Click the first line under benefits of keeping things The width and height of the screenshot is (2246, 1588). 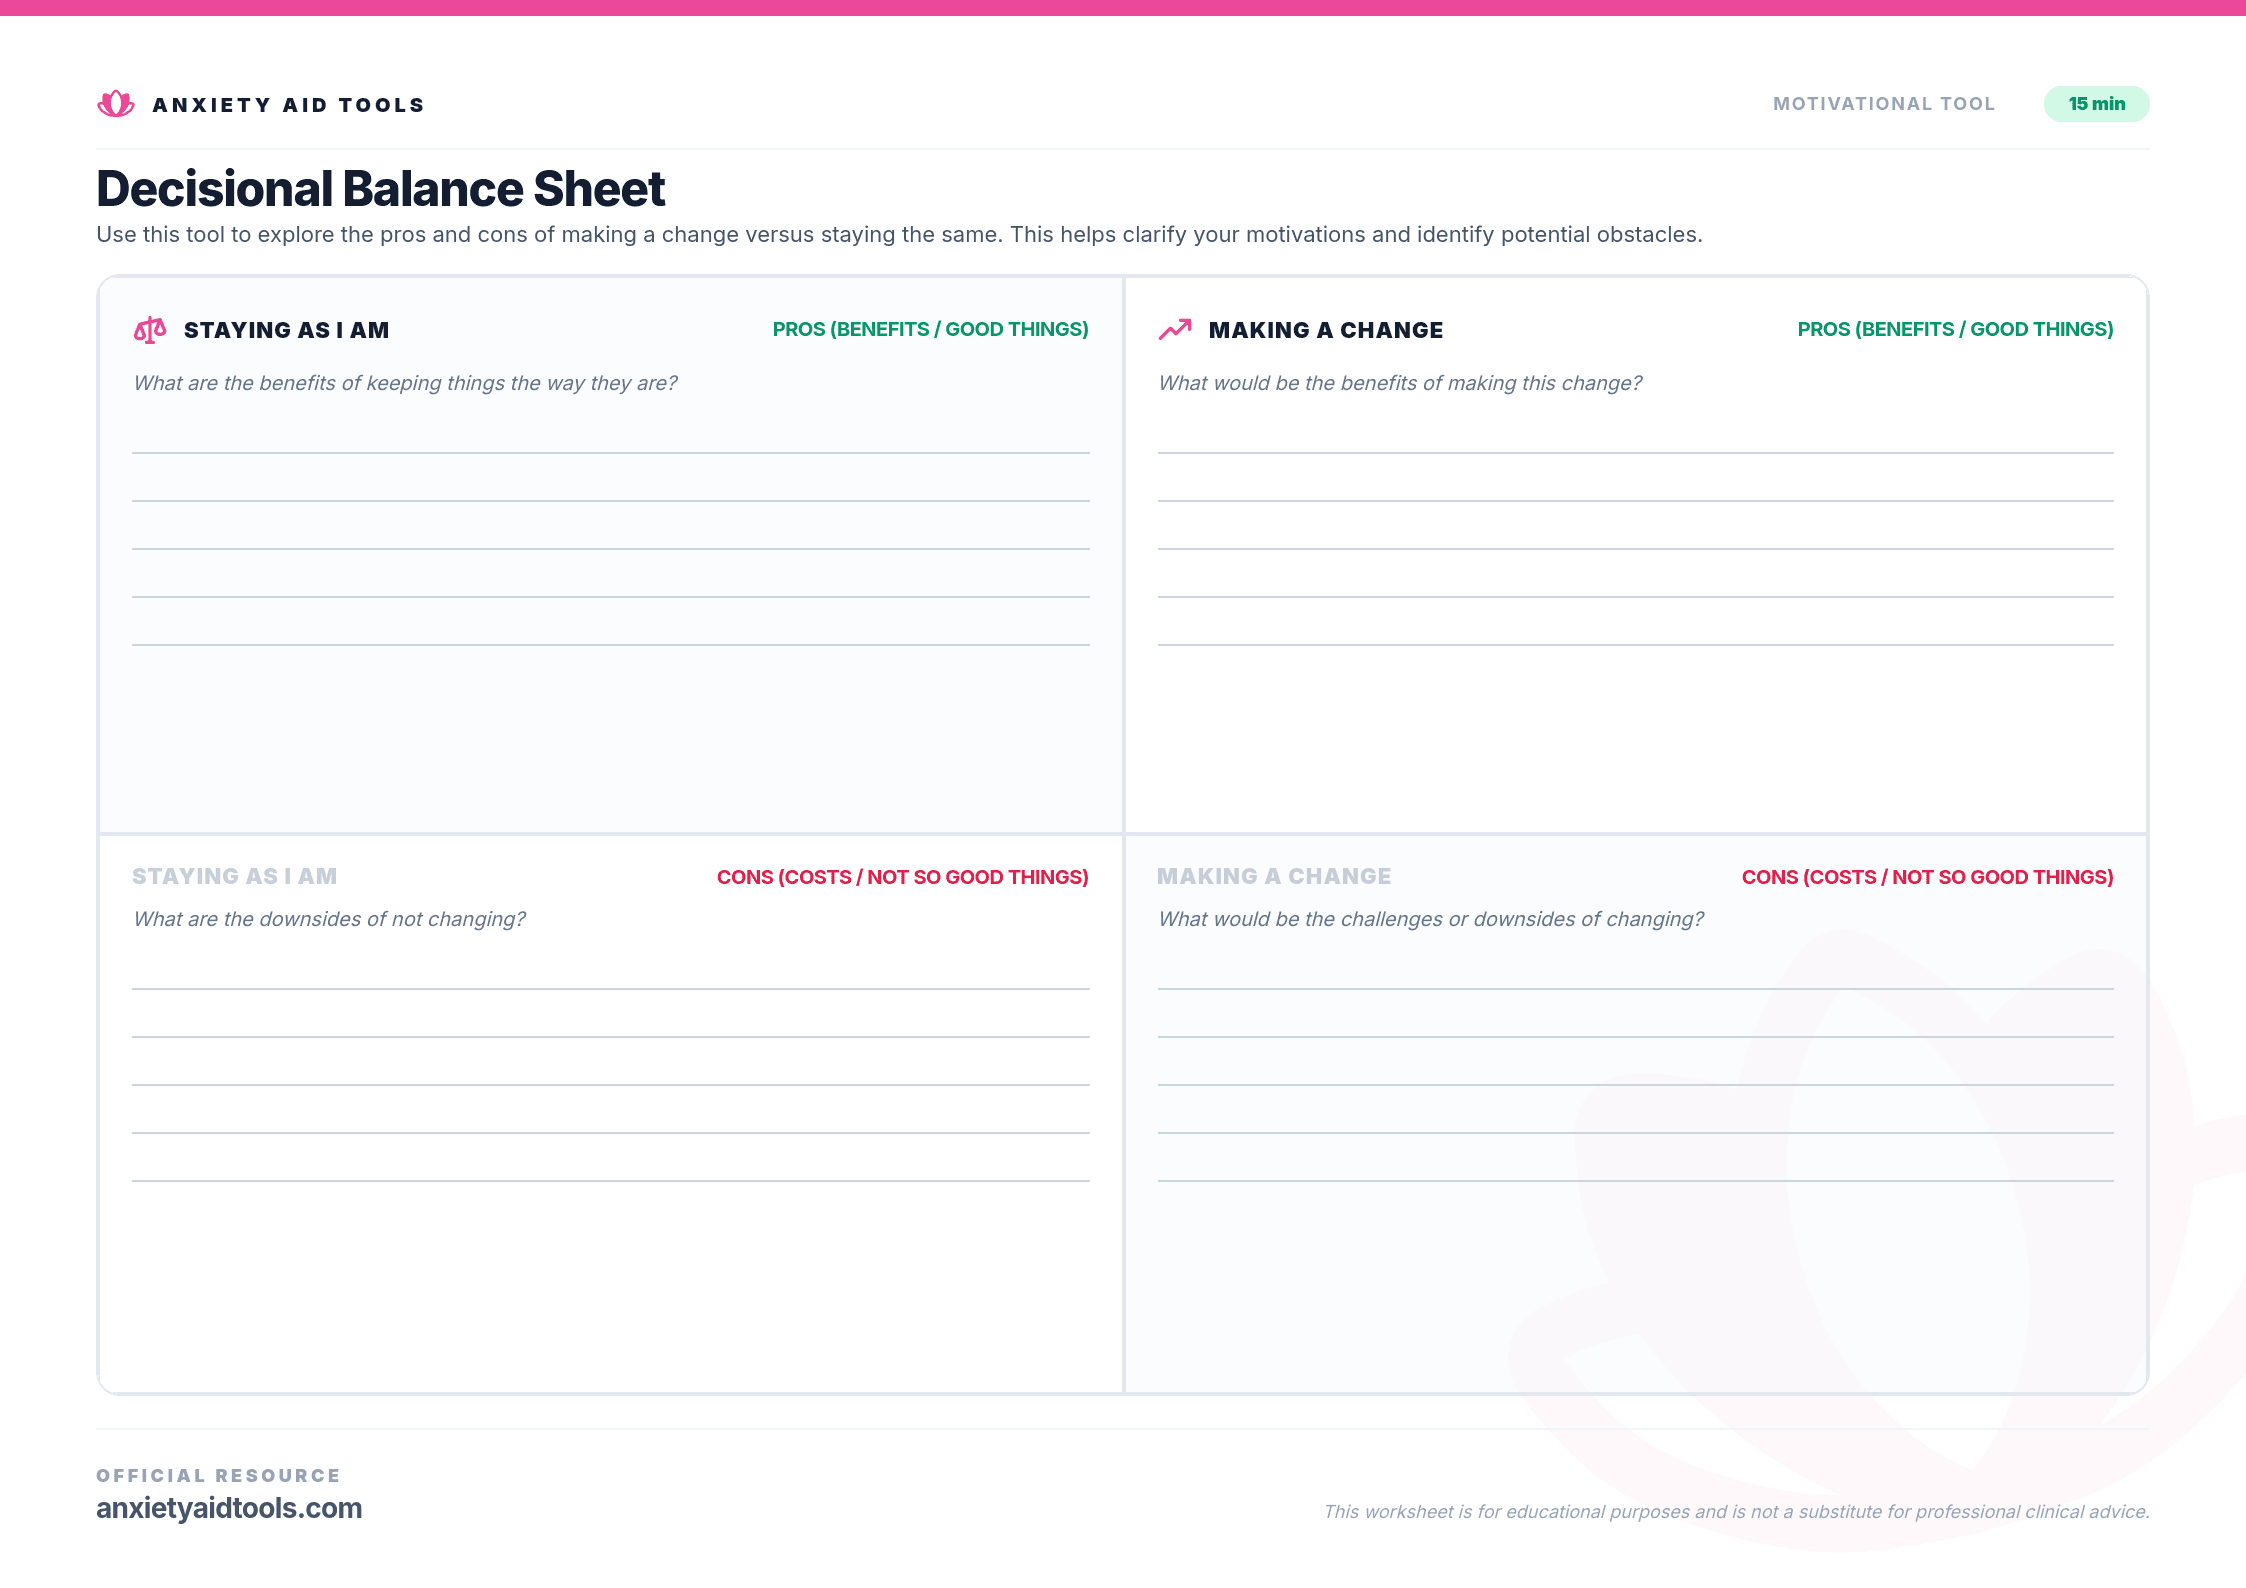coord(610,453)
